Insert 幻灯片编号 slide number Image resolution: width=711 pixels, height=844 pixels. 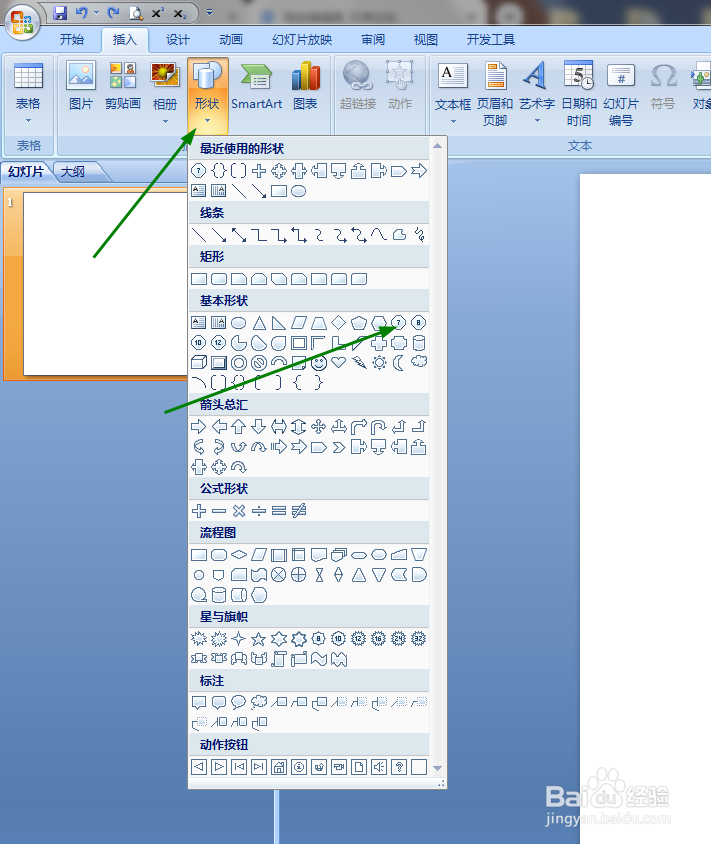coord(621,94)
